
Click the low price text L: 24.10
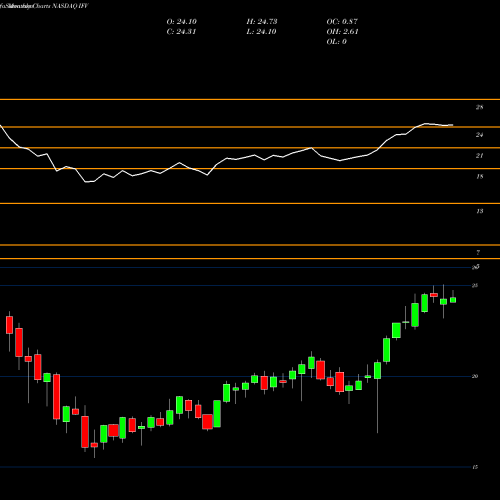pos(261,32)
